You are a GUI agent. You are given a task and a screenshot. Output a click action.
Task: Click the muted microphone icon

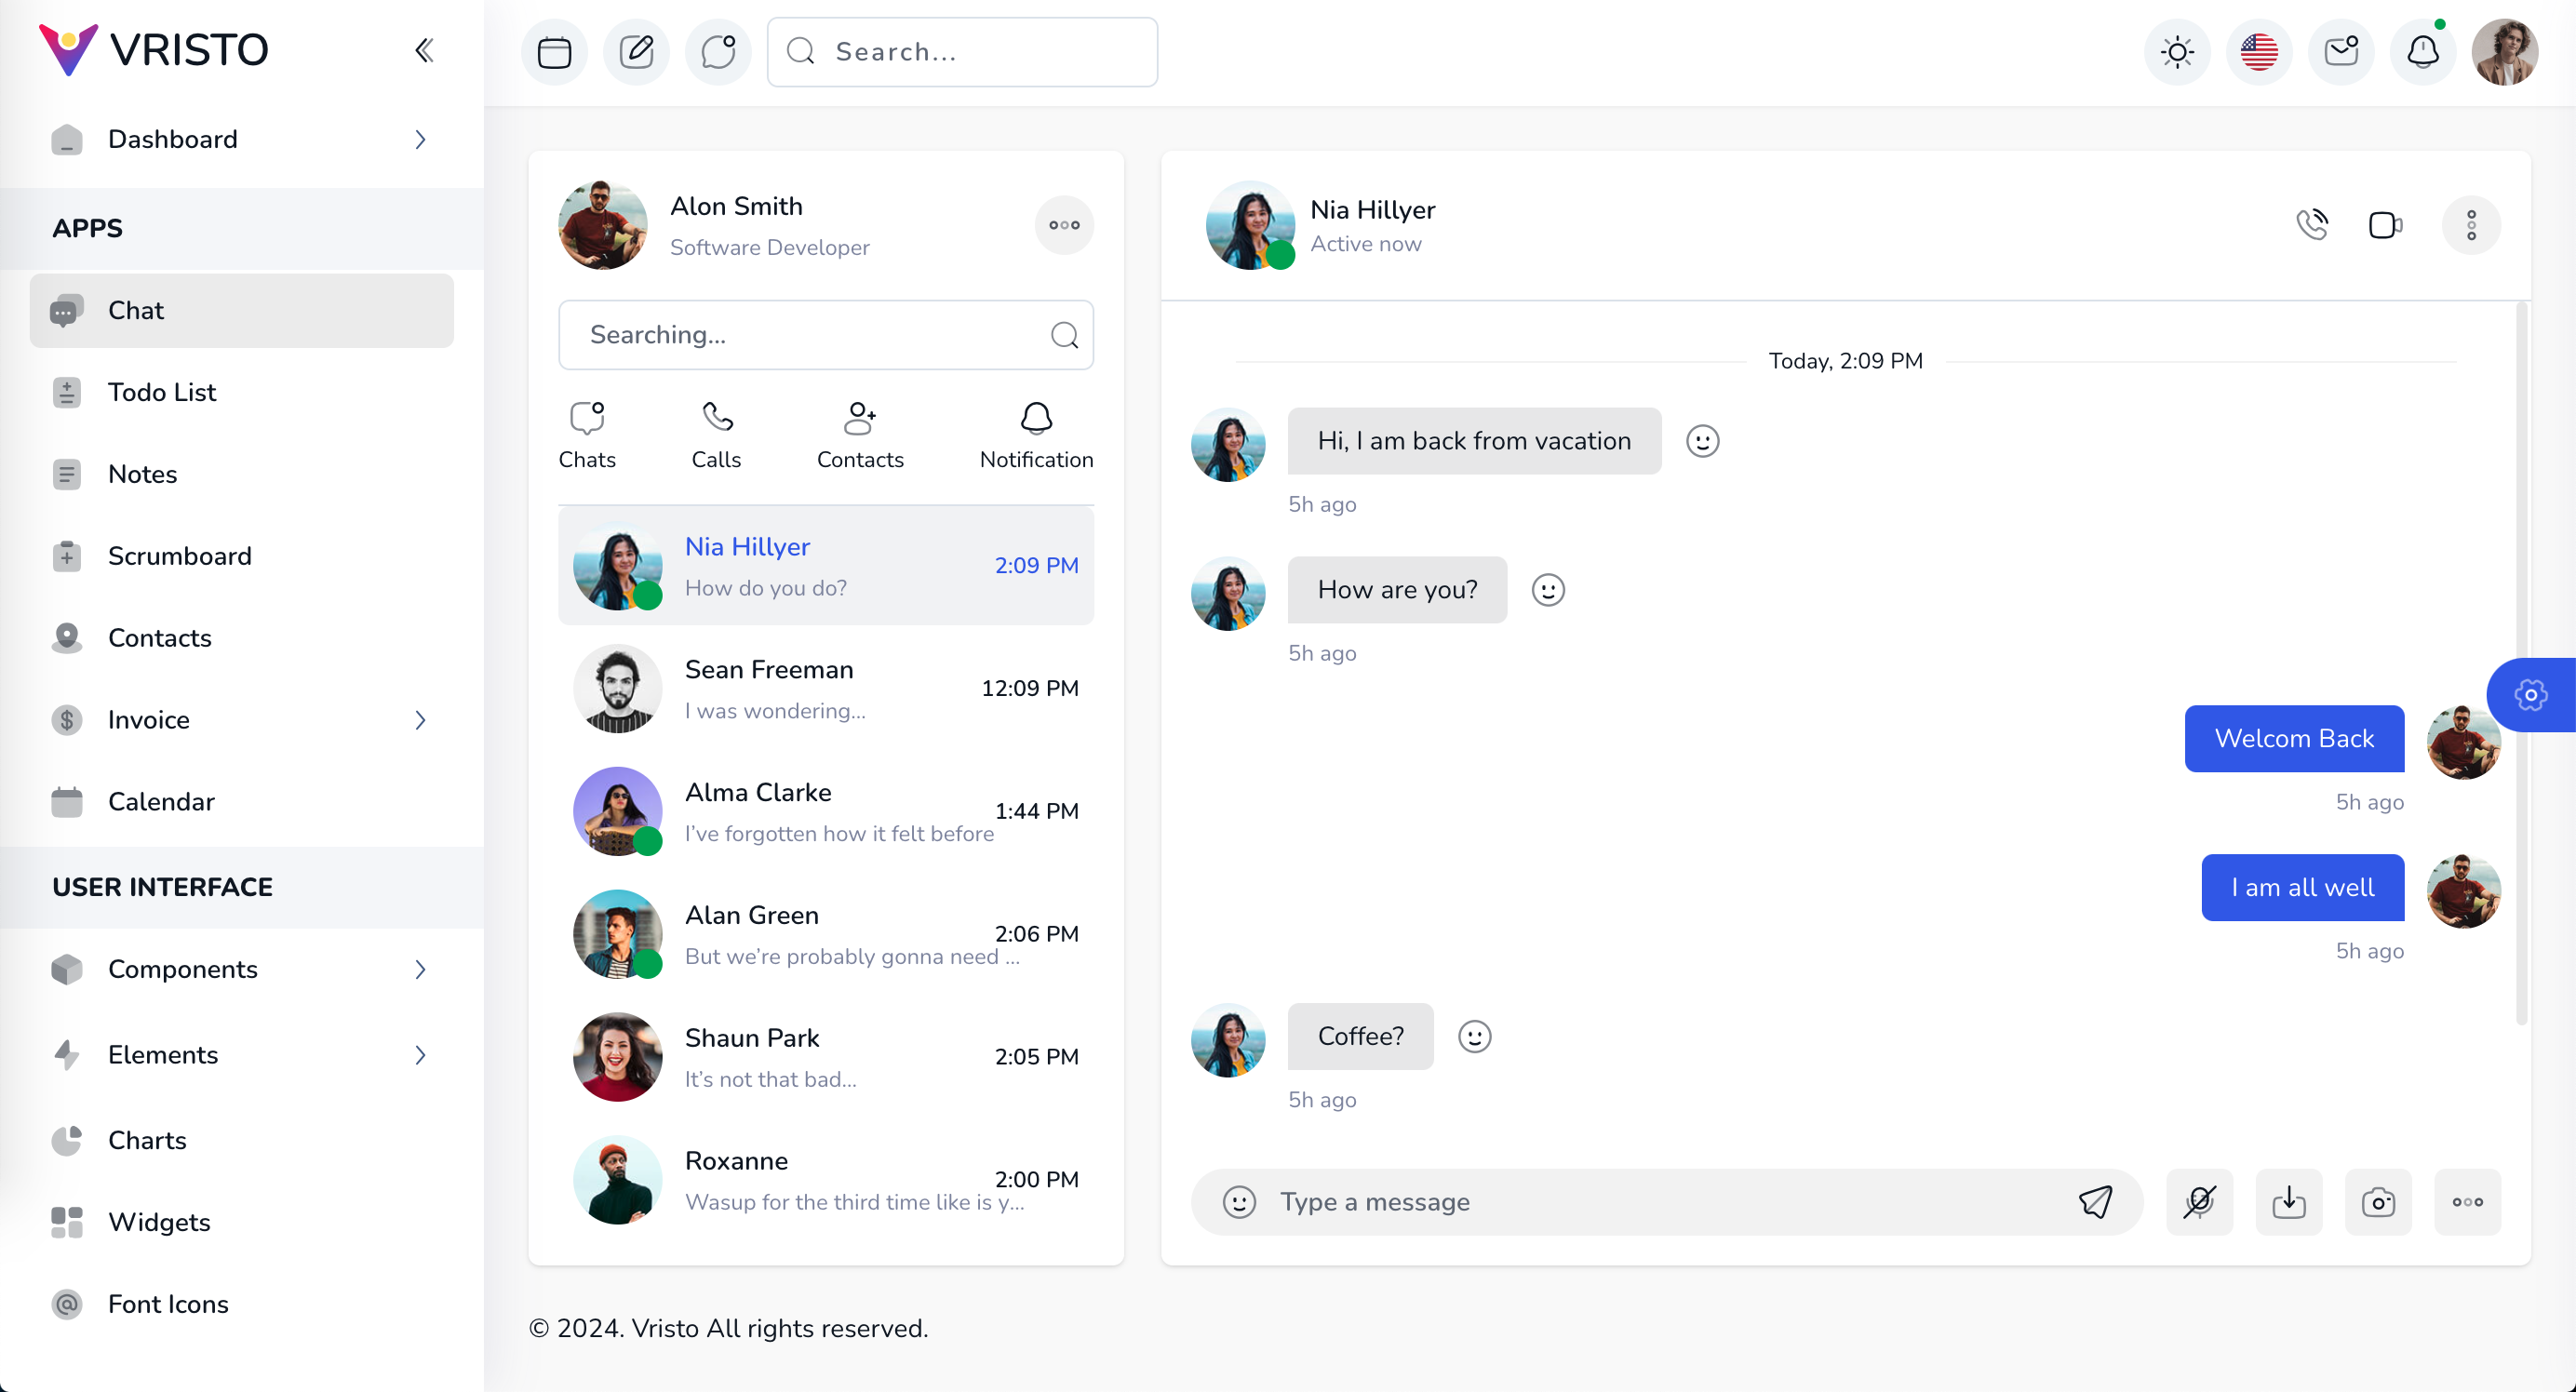(2199, 1201)
